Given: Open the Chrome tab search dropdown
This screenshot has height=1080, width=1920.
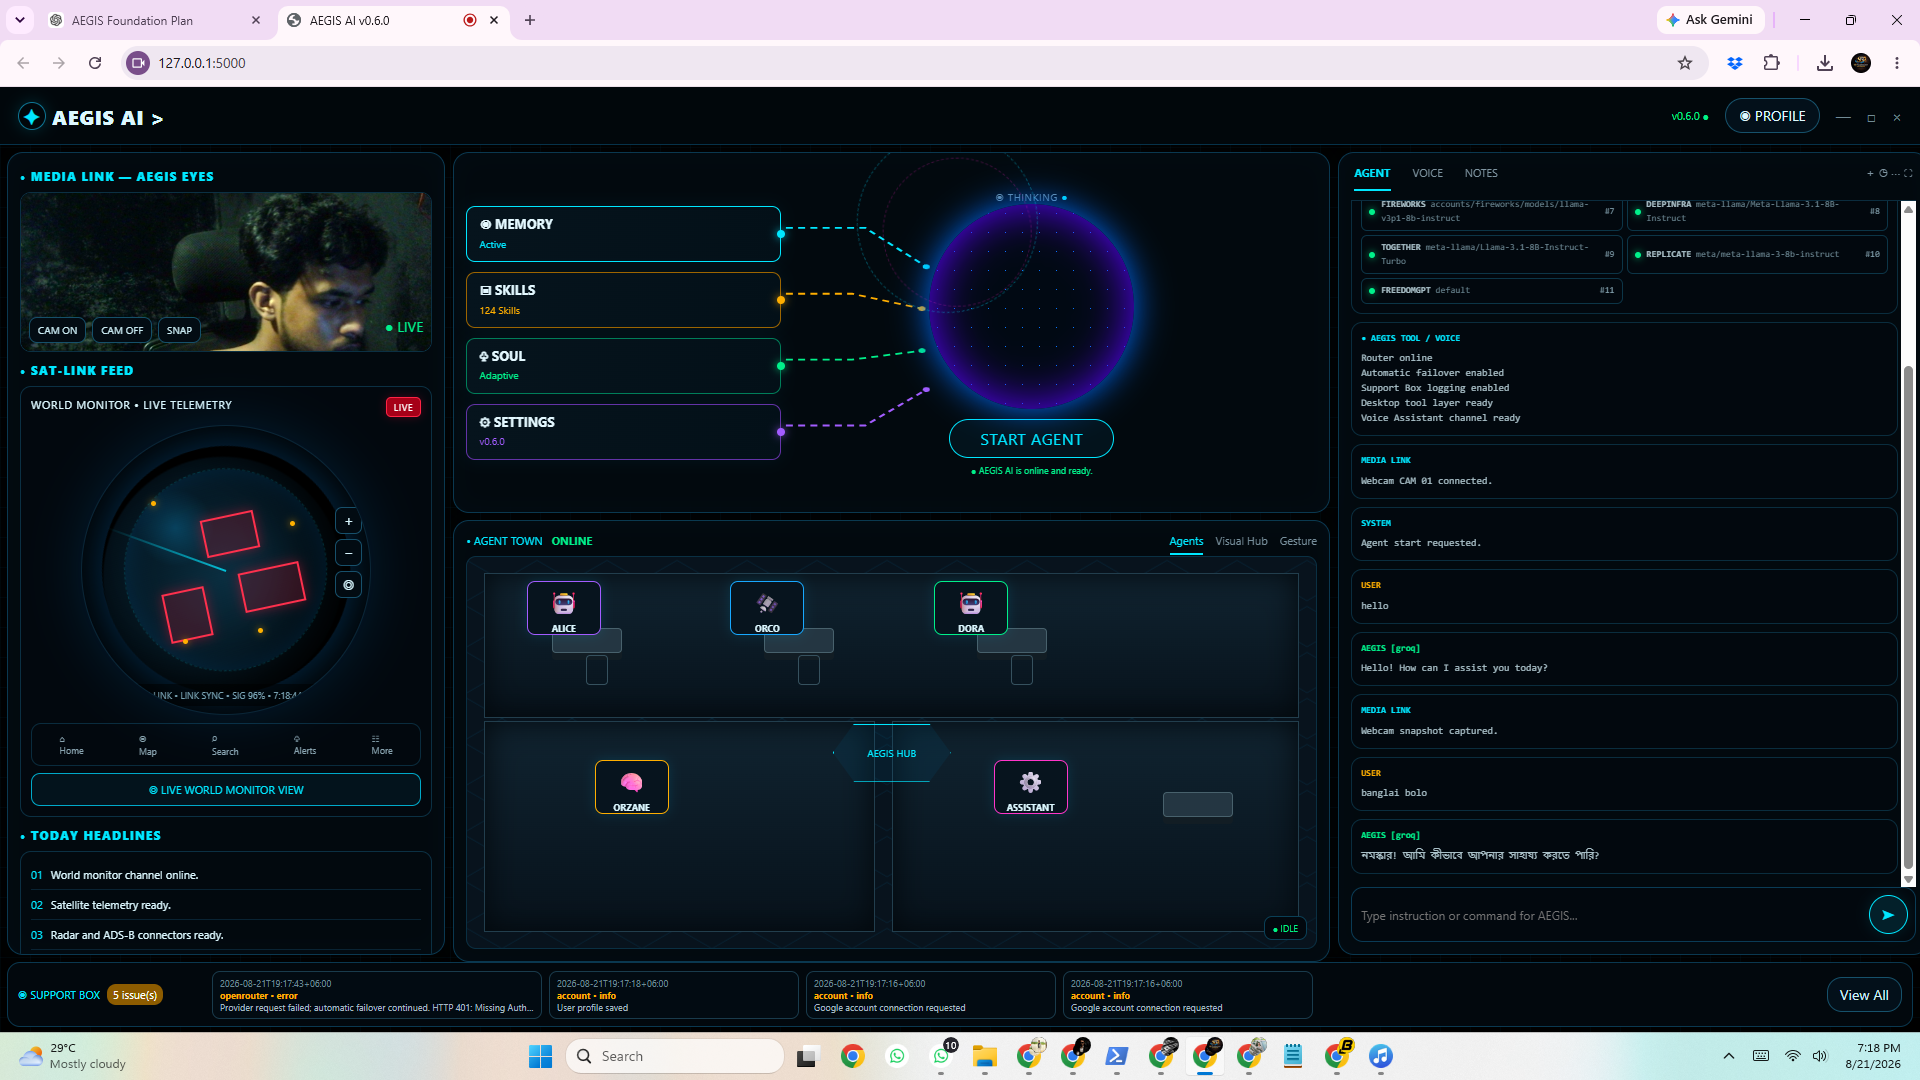Looking at the screenshot, I should click(x=20, y=20).
